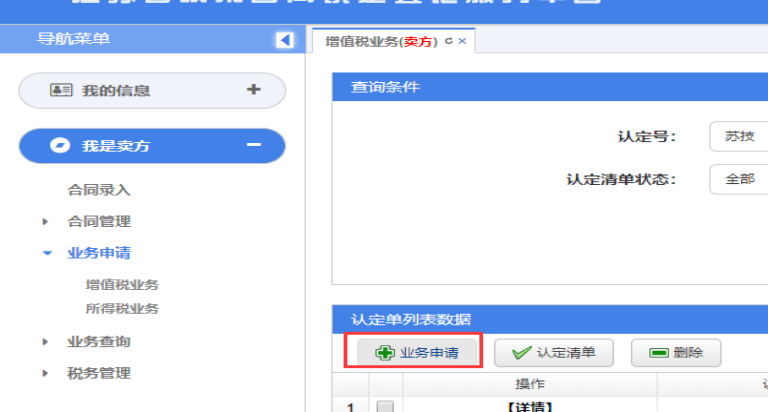Collapse the 导航菜单 panel with arrow icon

click(284, 40)
